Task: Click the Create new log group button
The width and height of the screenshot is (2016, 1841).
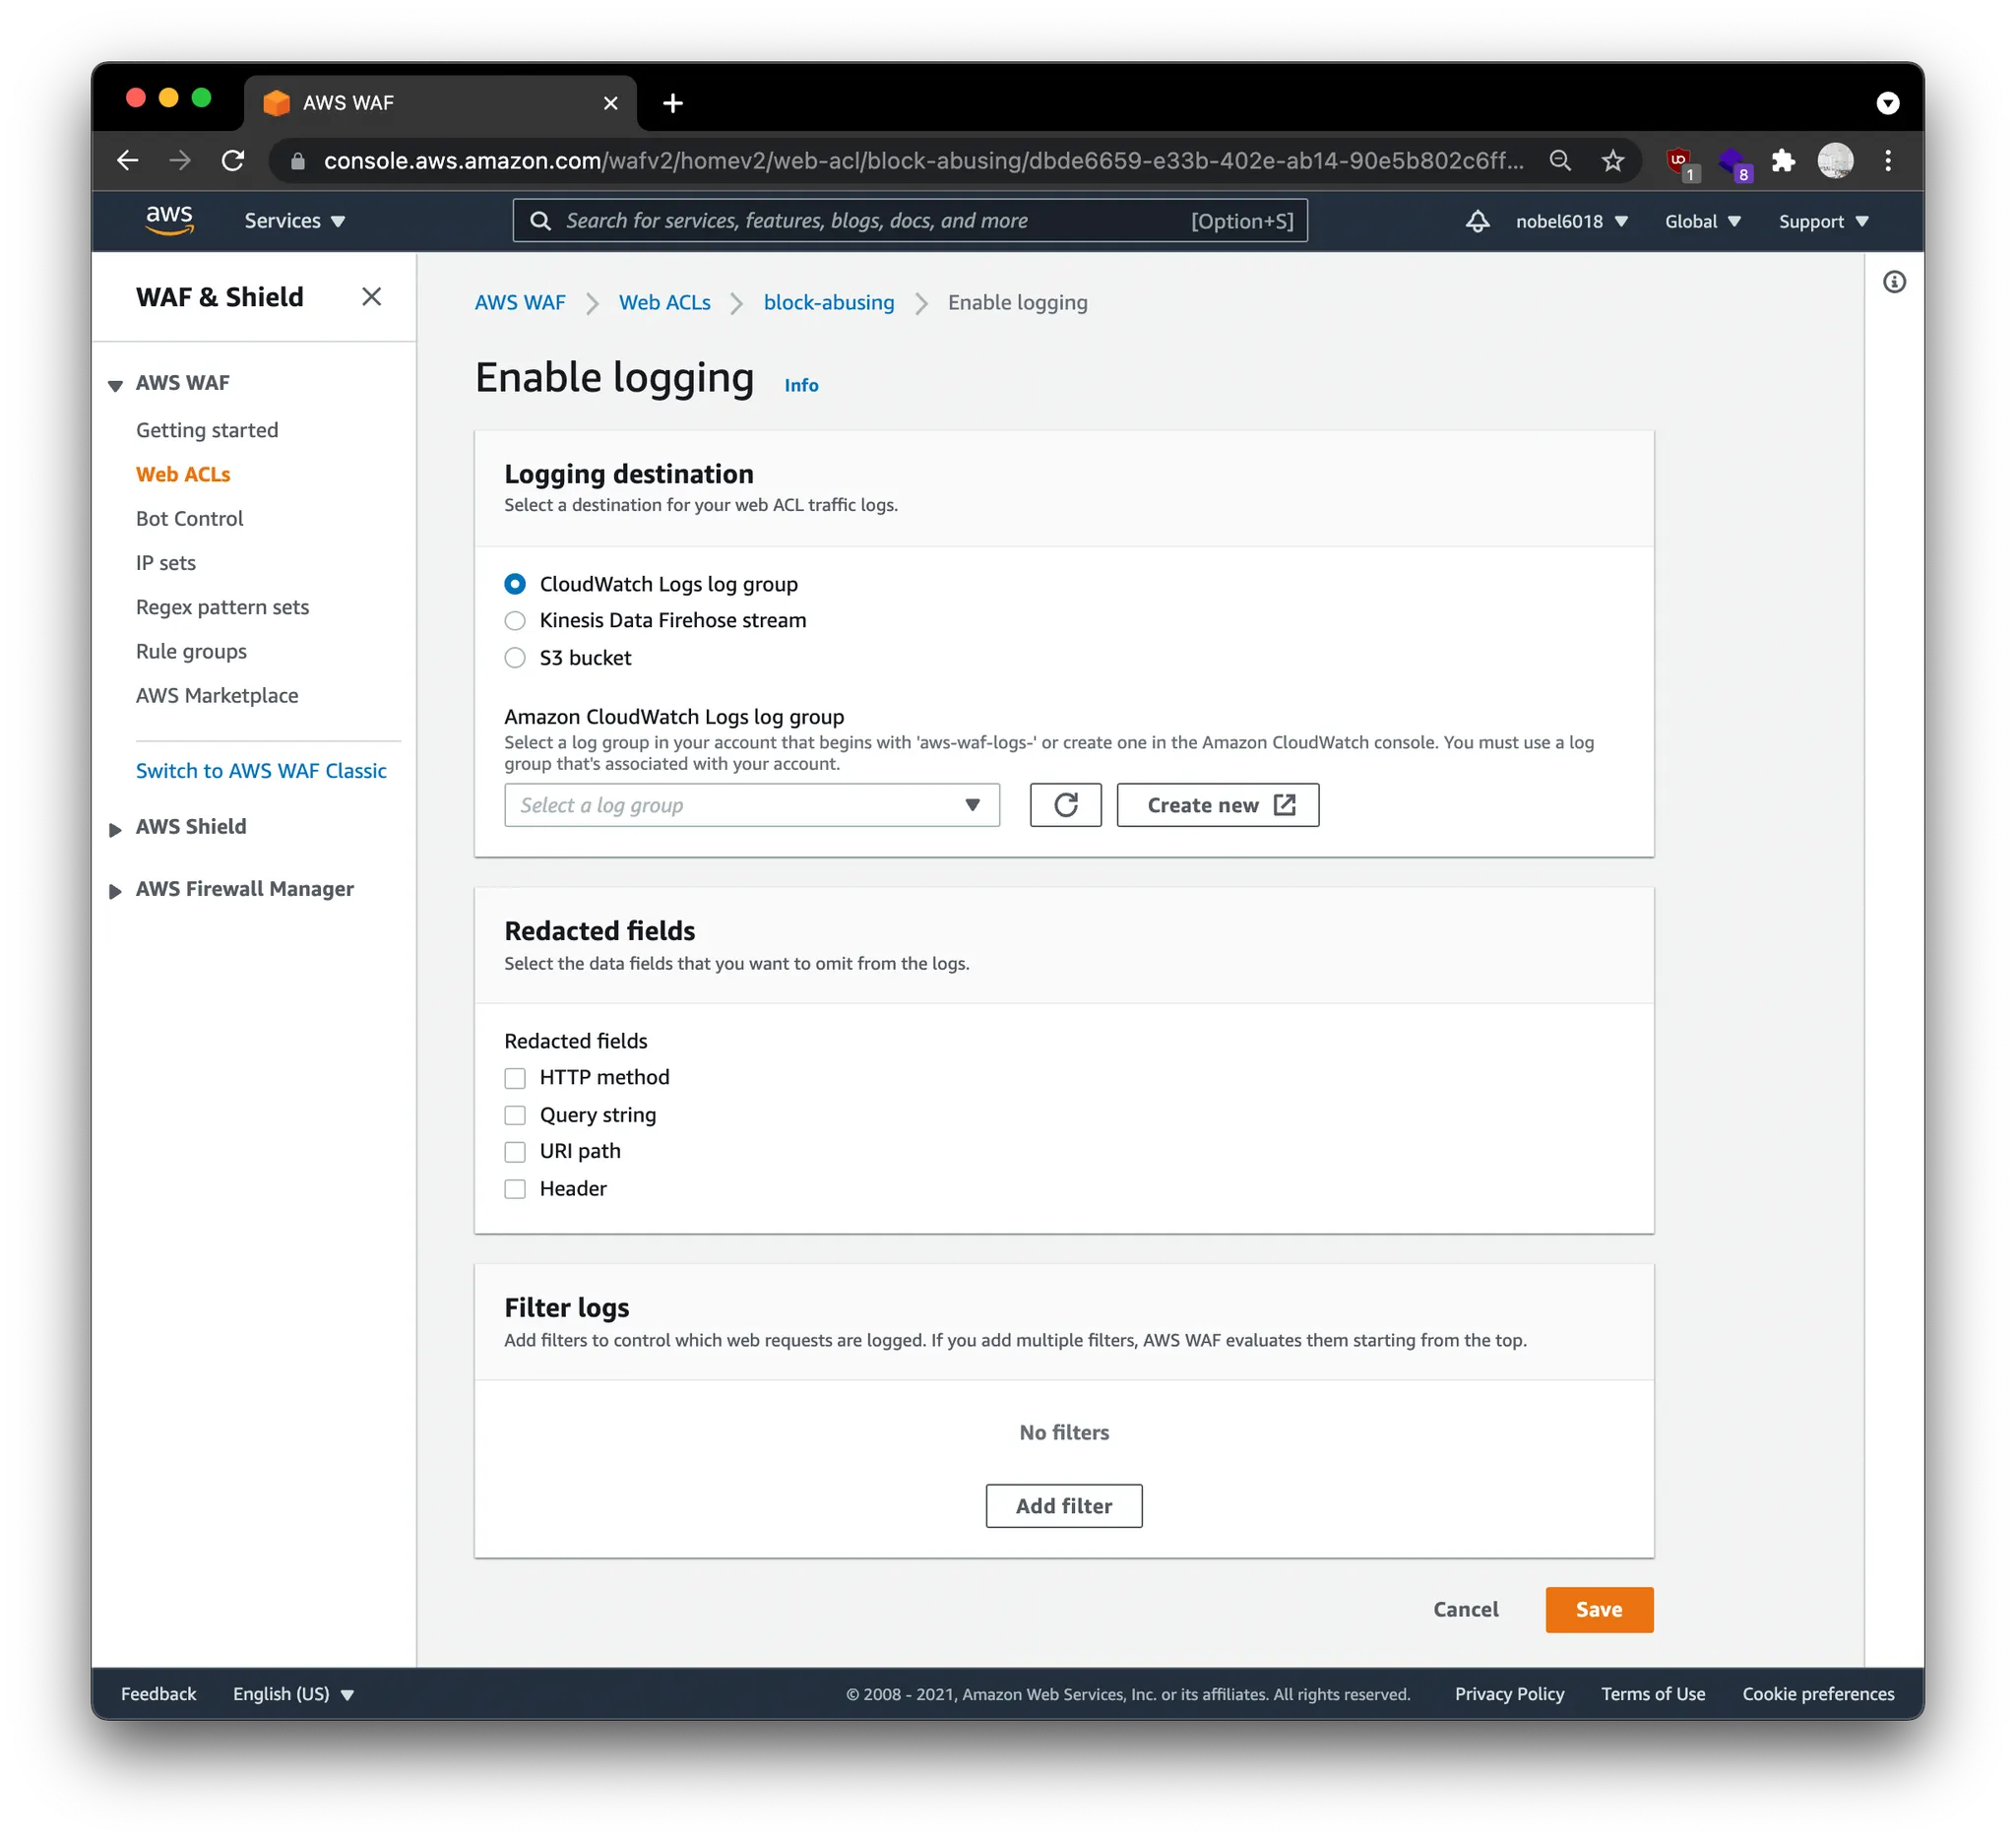Action: 1217,805
